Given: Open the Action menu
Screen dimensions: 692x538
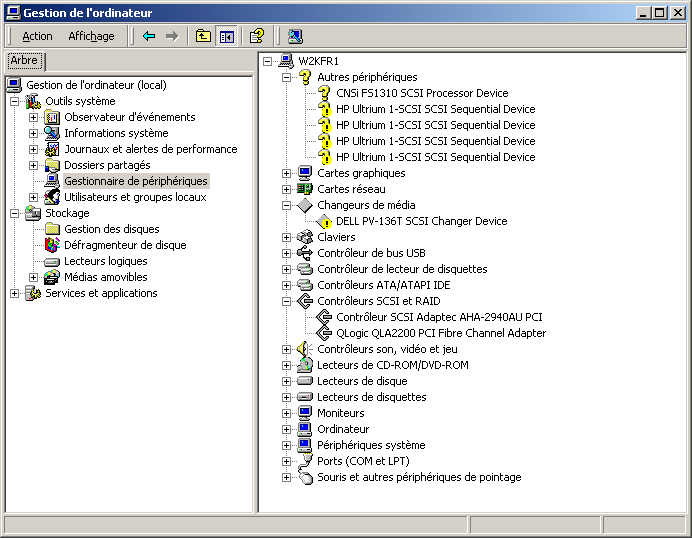Looking at the screenshot, I should tap(38, 36).
